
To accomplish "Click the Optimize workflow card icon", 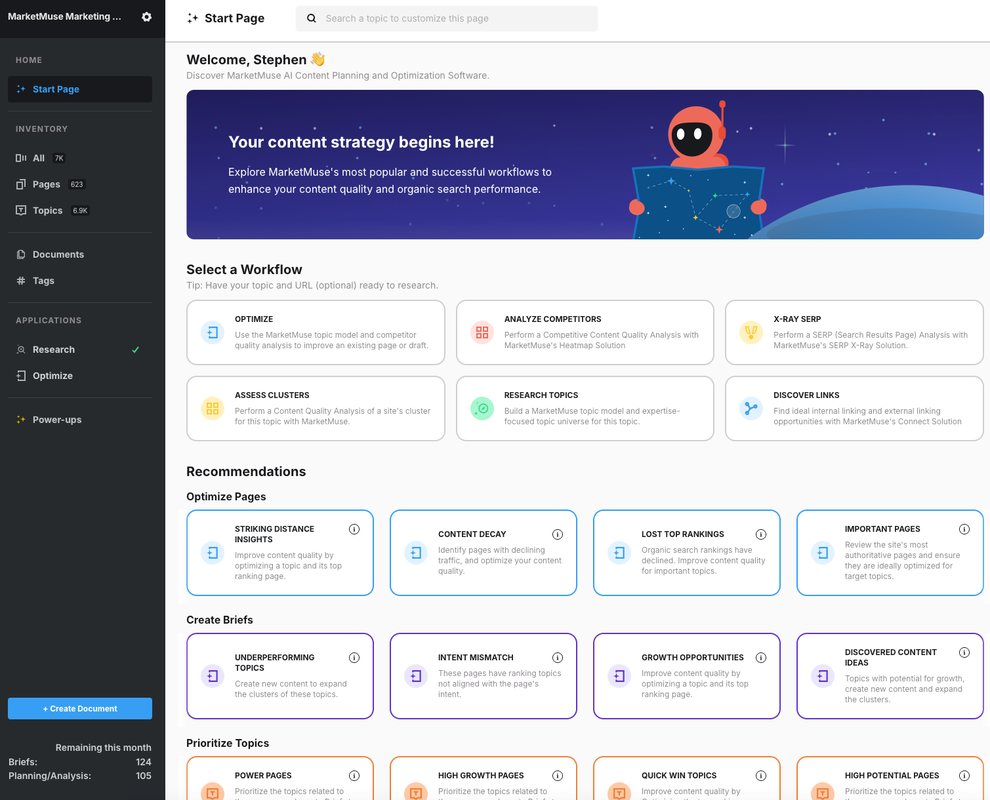I will coord(213,332).
